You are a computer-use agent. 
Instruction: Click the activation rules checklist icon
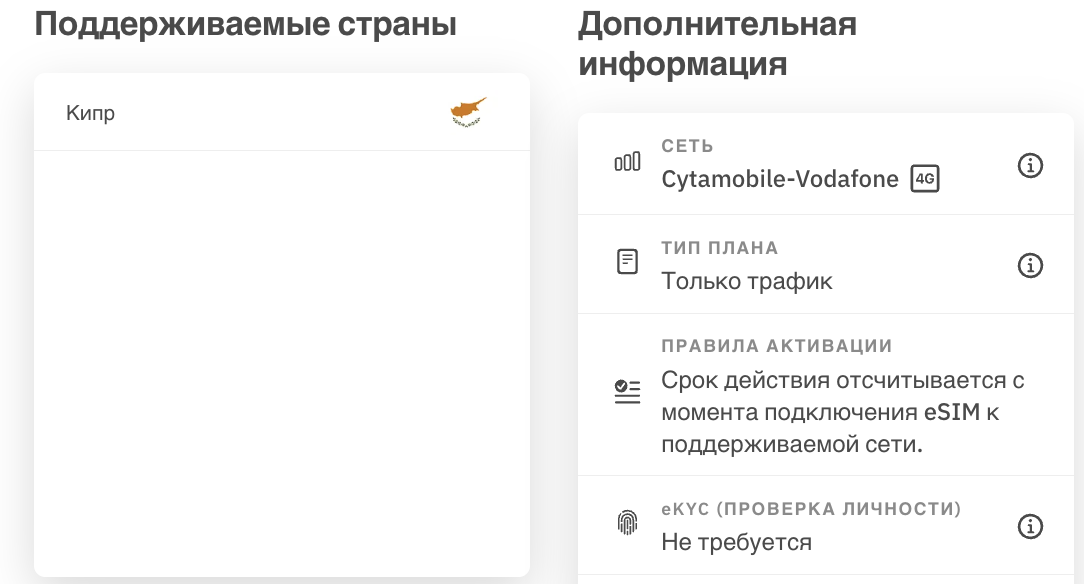point(627,392)
